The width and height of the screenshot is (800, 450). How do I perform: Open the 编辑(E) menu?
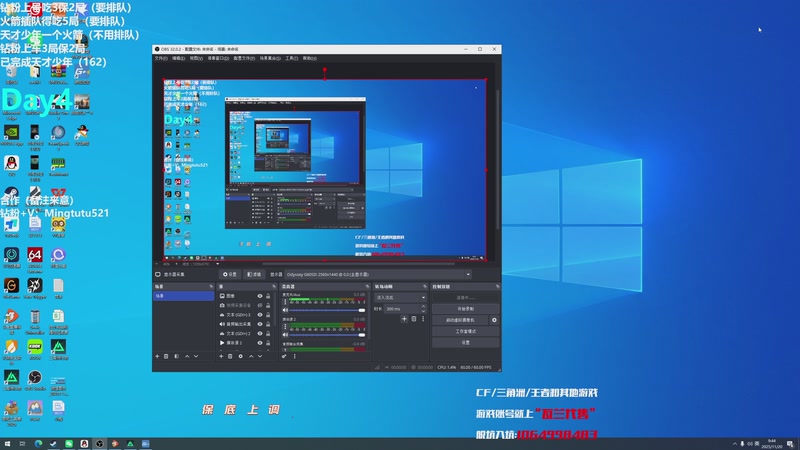178,58
